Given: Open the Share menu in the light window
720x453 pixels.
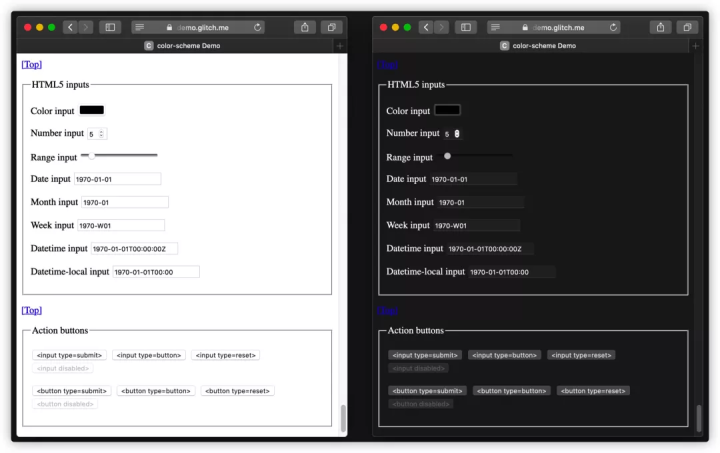Looking at the screenshot, I should point(304,27).
